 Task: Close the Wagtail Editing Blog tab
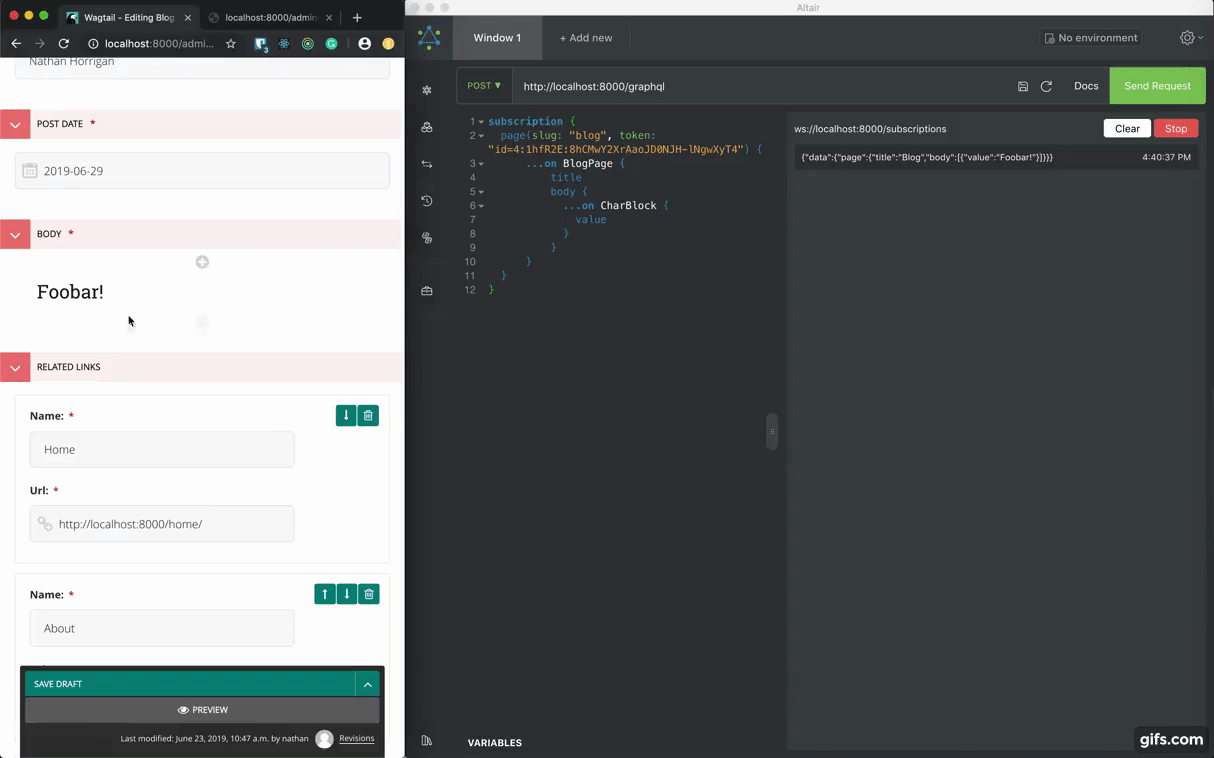point(188,17)
